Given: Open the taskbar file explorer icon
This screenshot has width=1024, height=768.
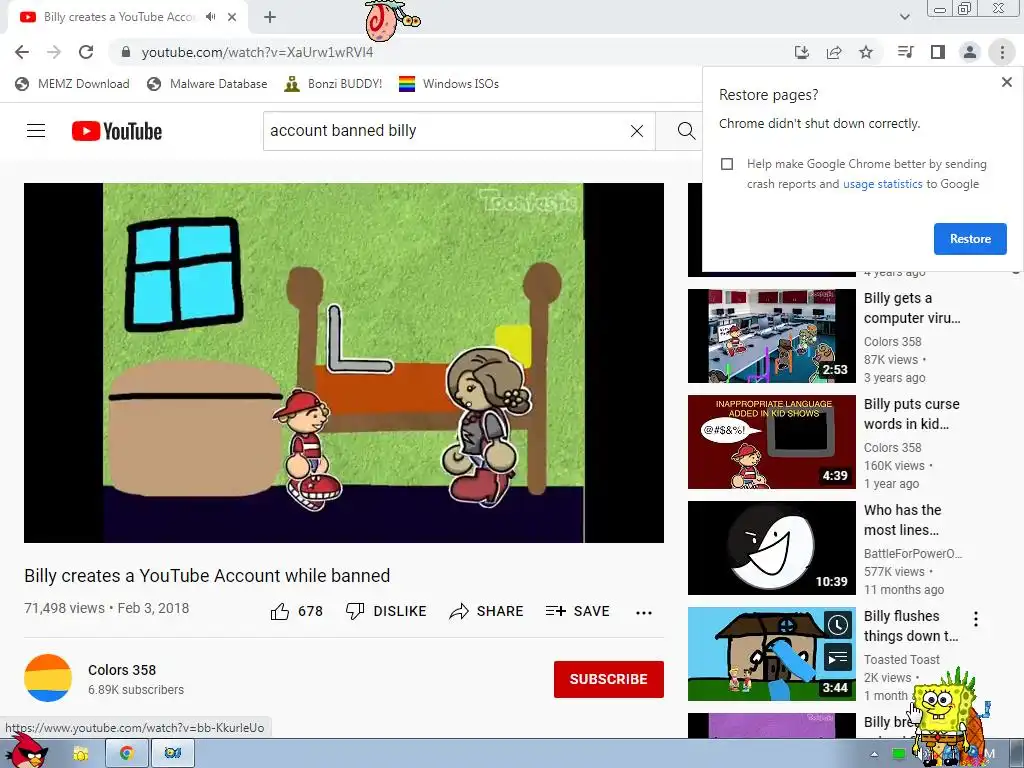Looking at the screenshot, I should click(81, 754).
